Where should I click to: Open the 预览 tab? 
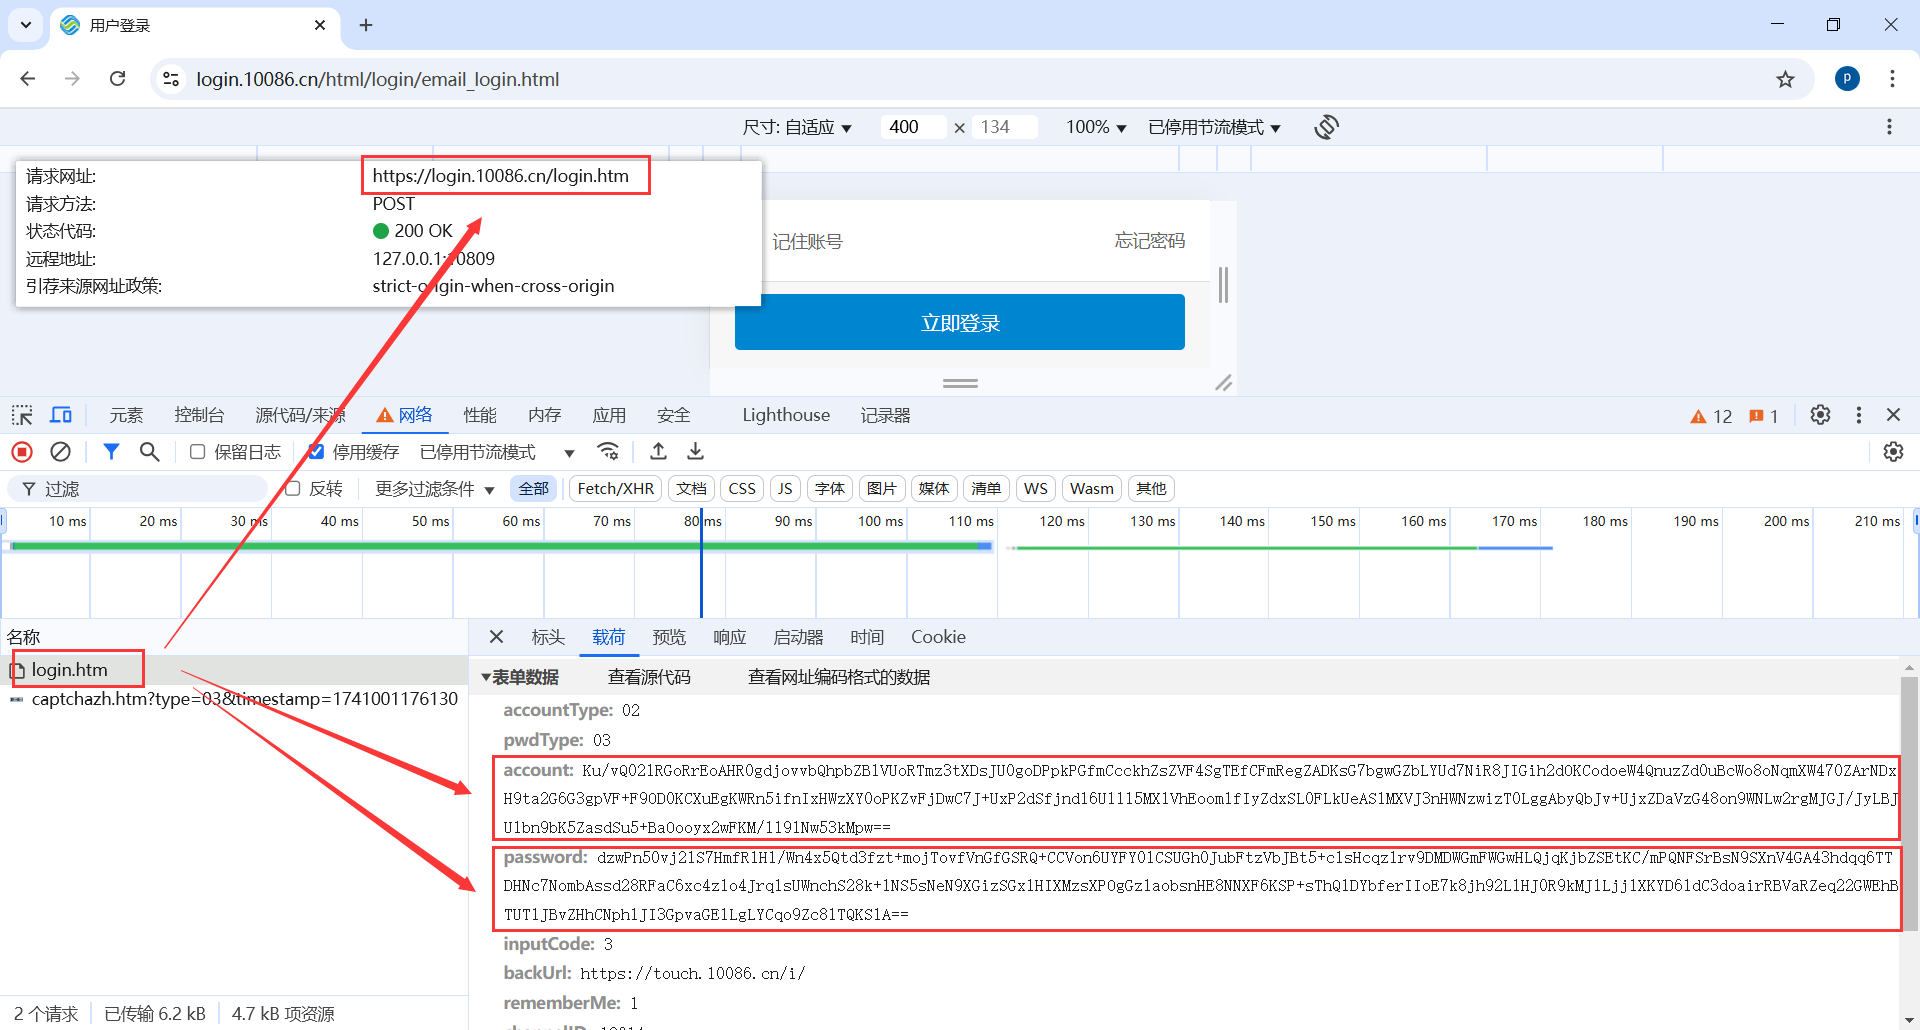click(x=669, y=637)
